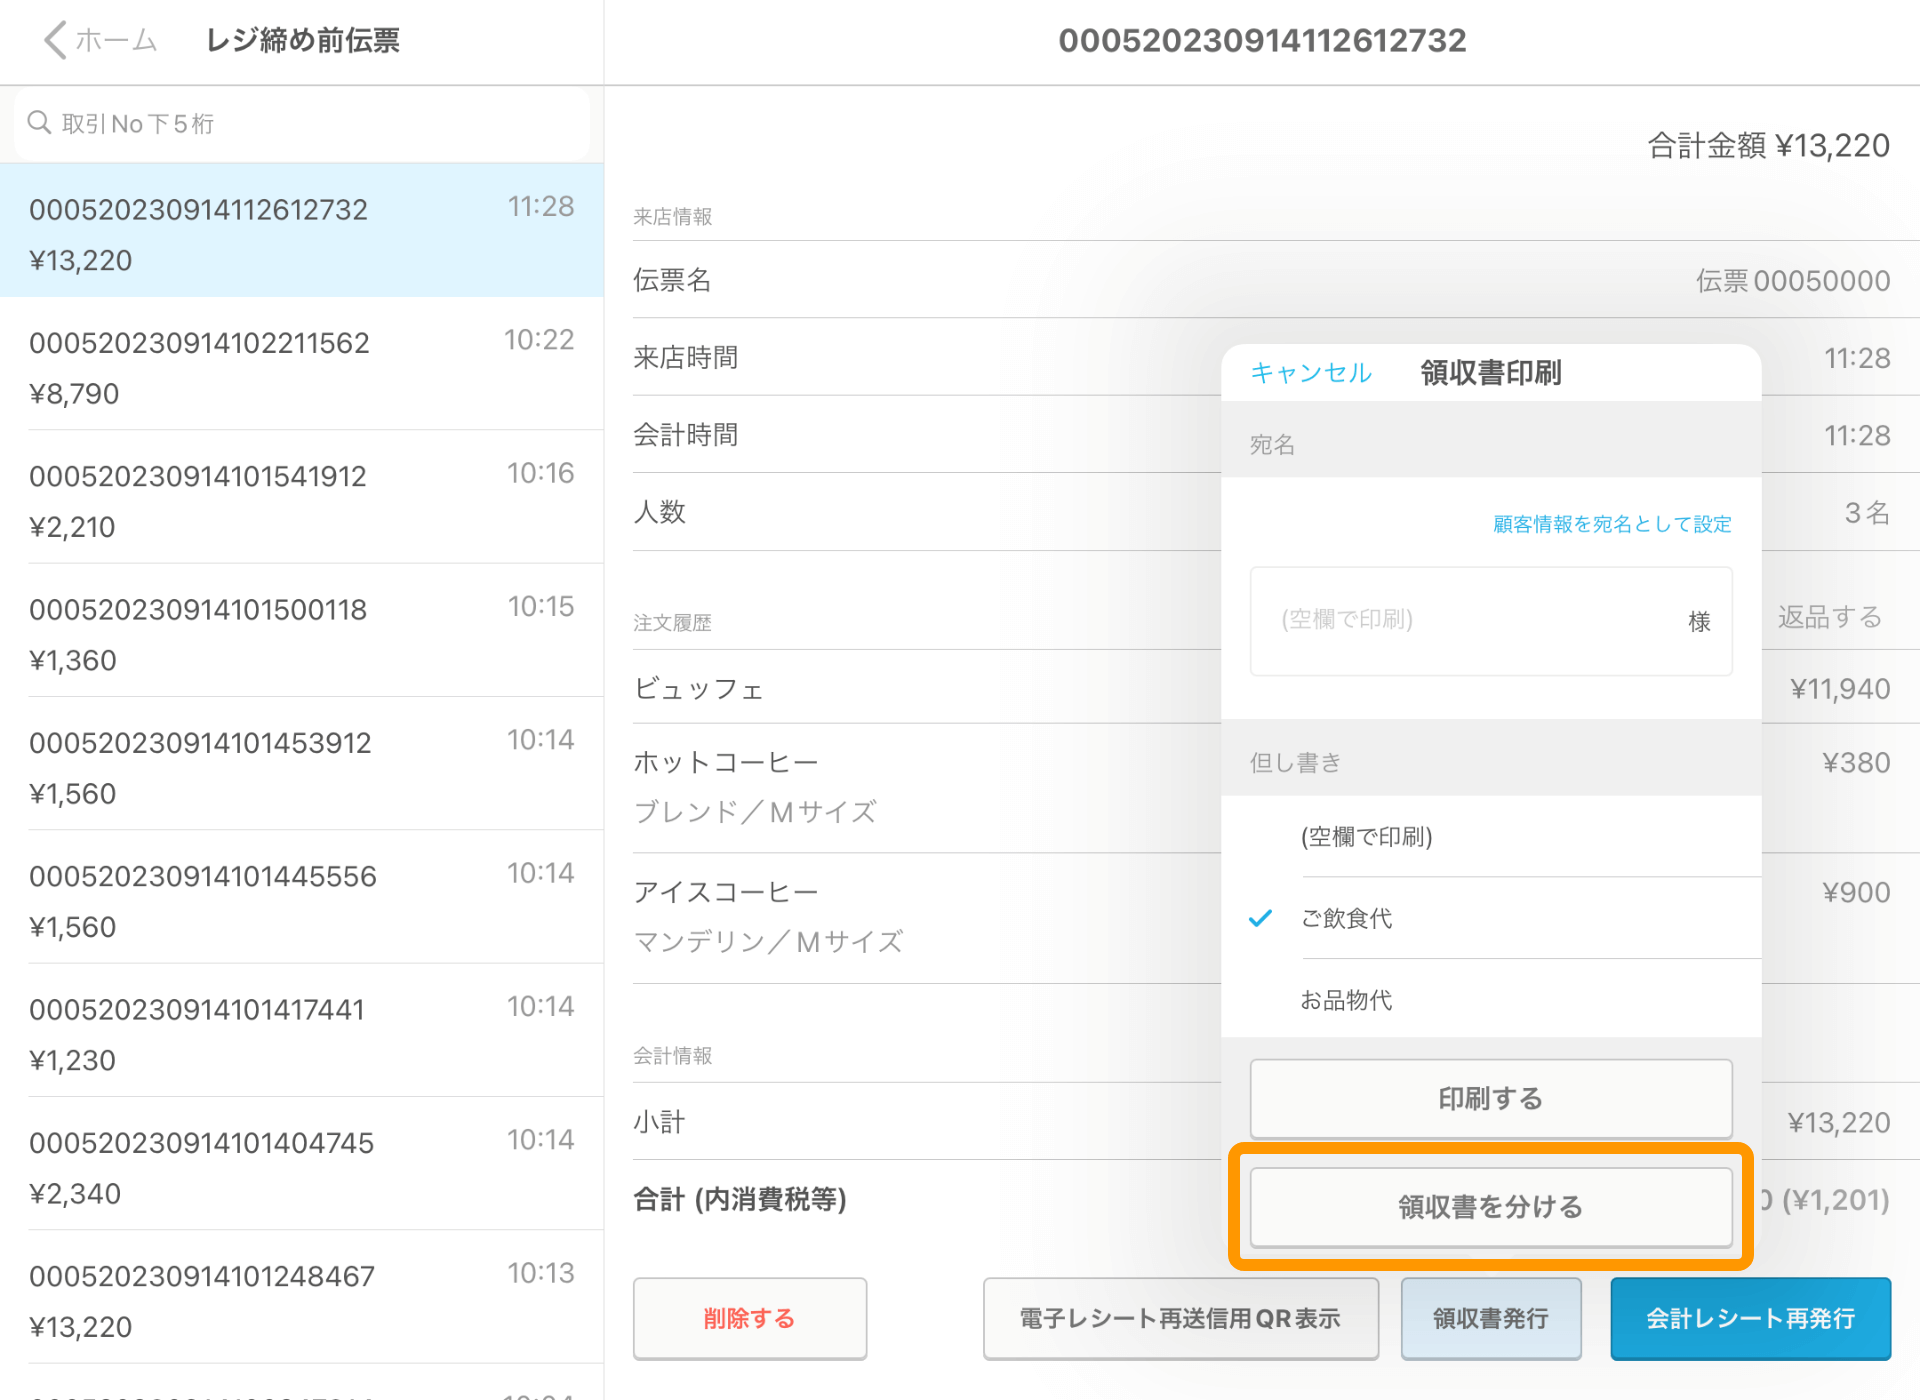The width and height of the screenshot is (1920, 1400).
Task: Choose お品物代 for 但し書き
Action: point(1491,1000)
